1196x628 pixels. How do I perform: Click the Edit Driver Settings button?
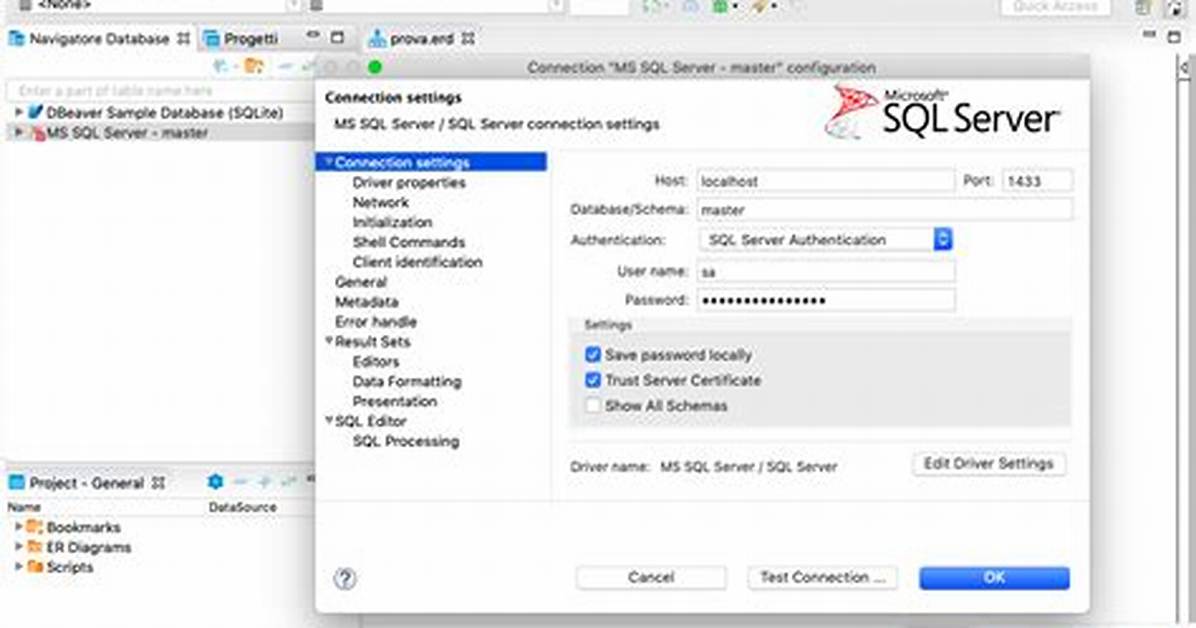click(x=989, y=463)
